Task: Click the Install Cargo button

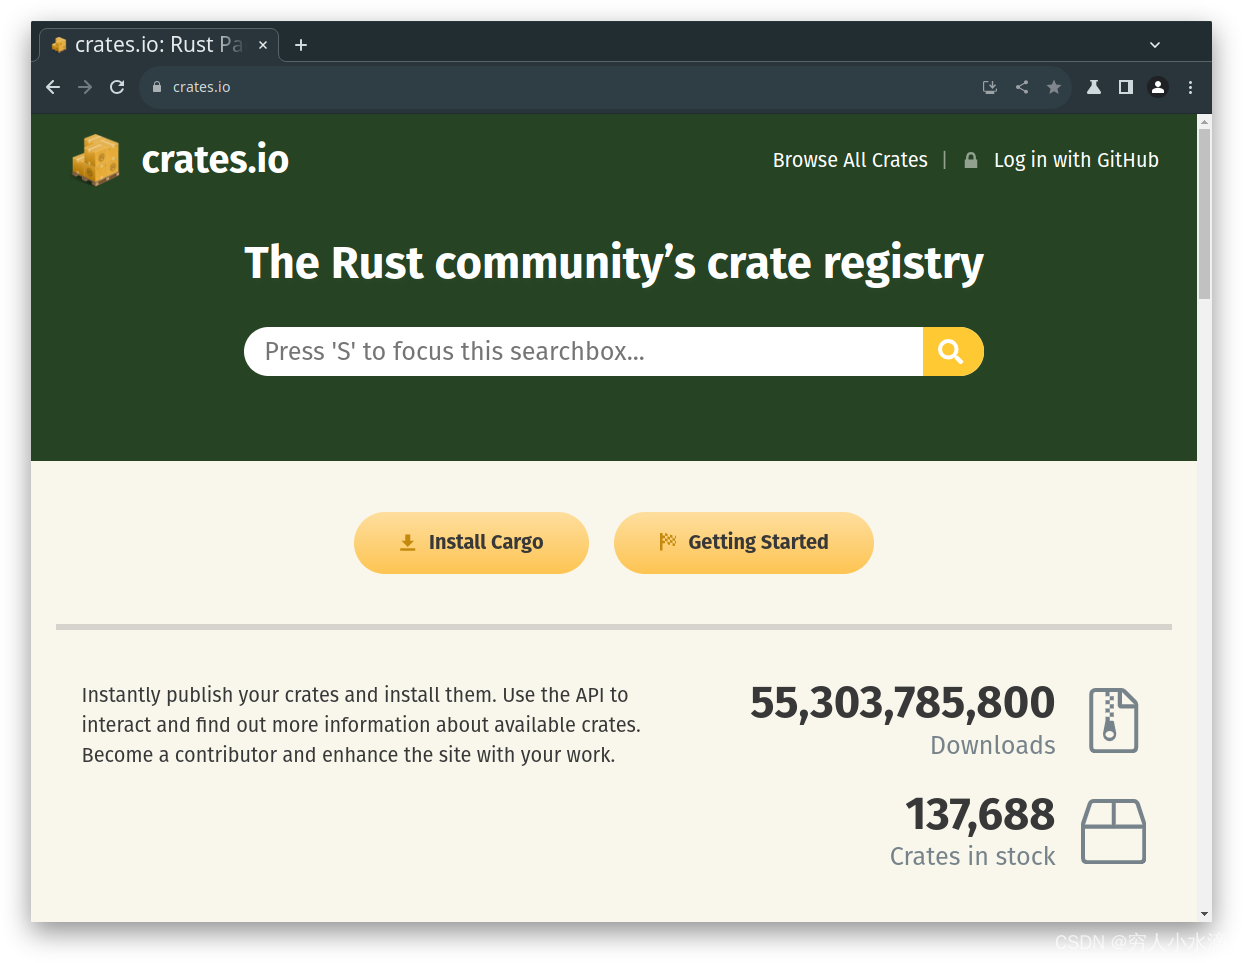Action: tap(471, 543)
